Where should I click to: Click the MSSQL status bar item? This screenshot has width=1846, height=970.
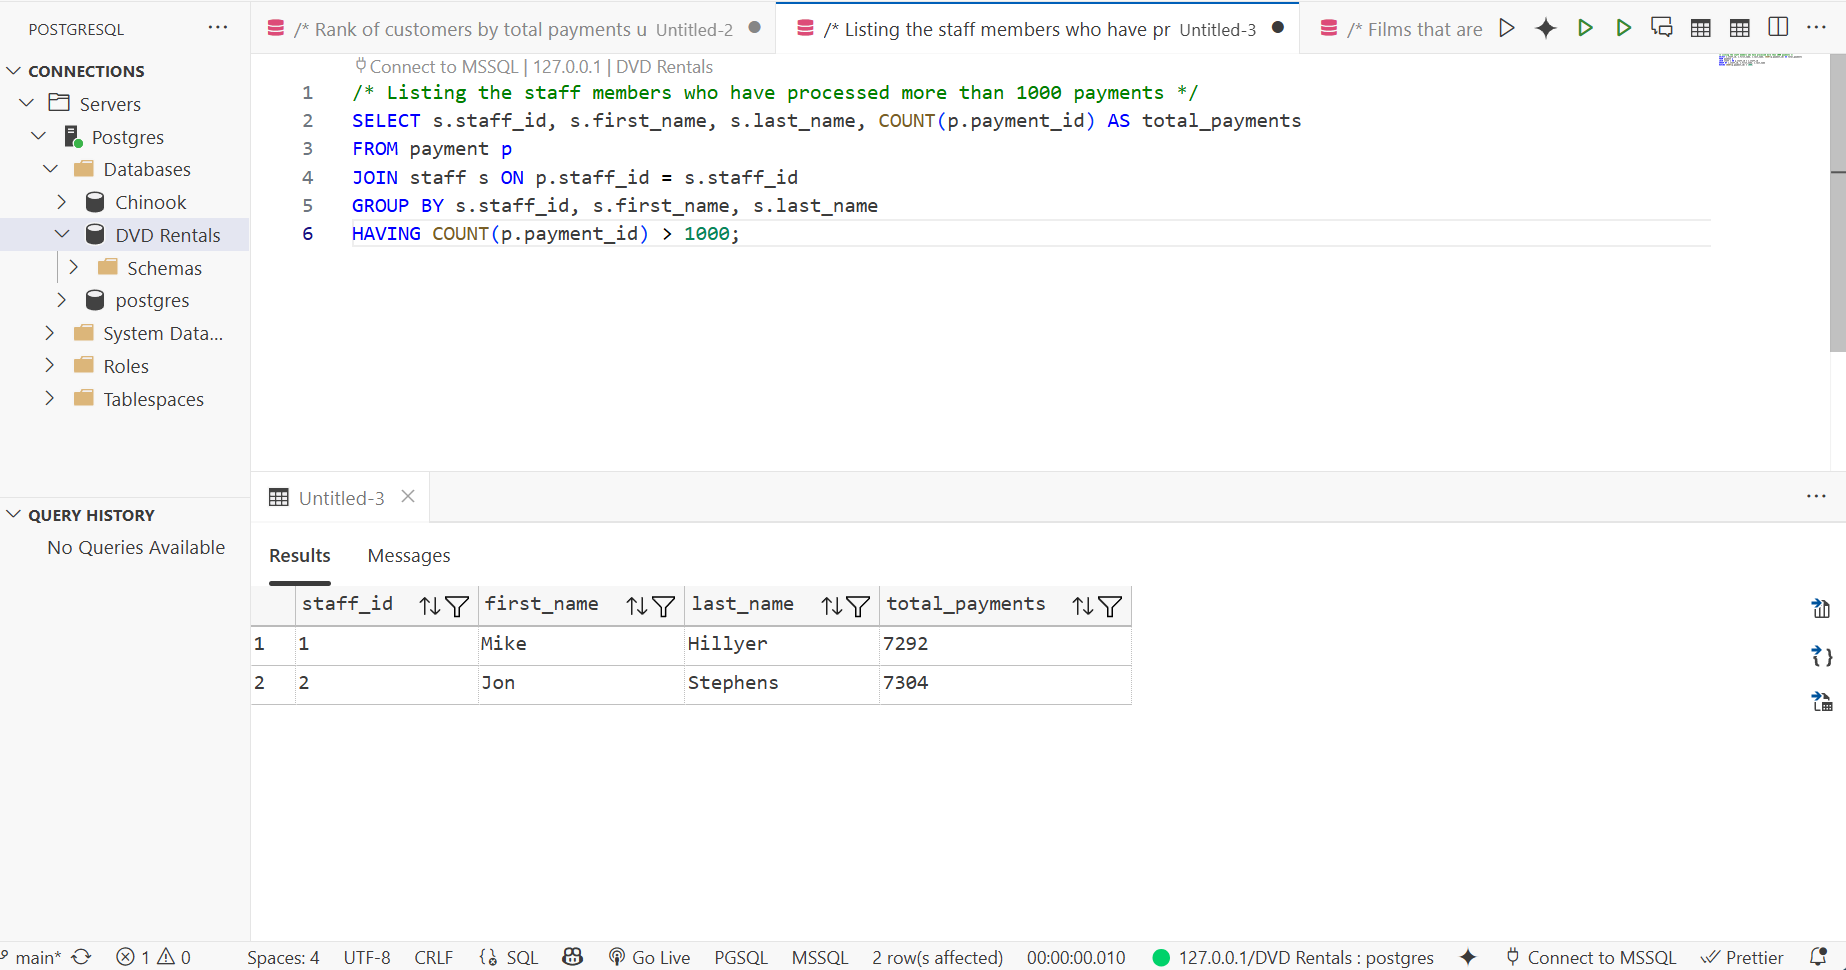click(820, 957)
